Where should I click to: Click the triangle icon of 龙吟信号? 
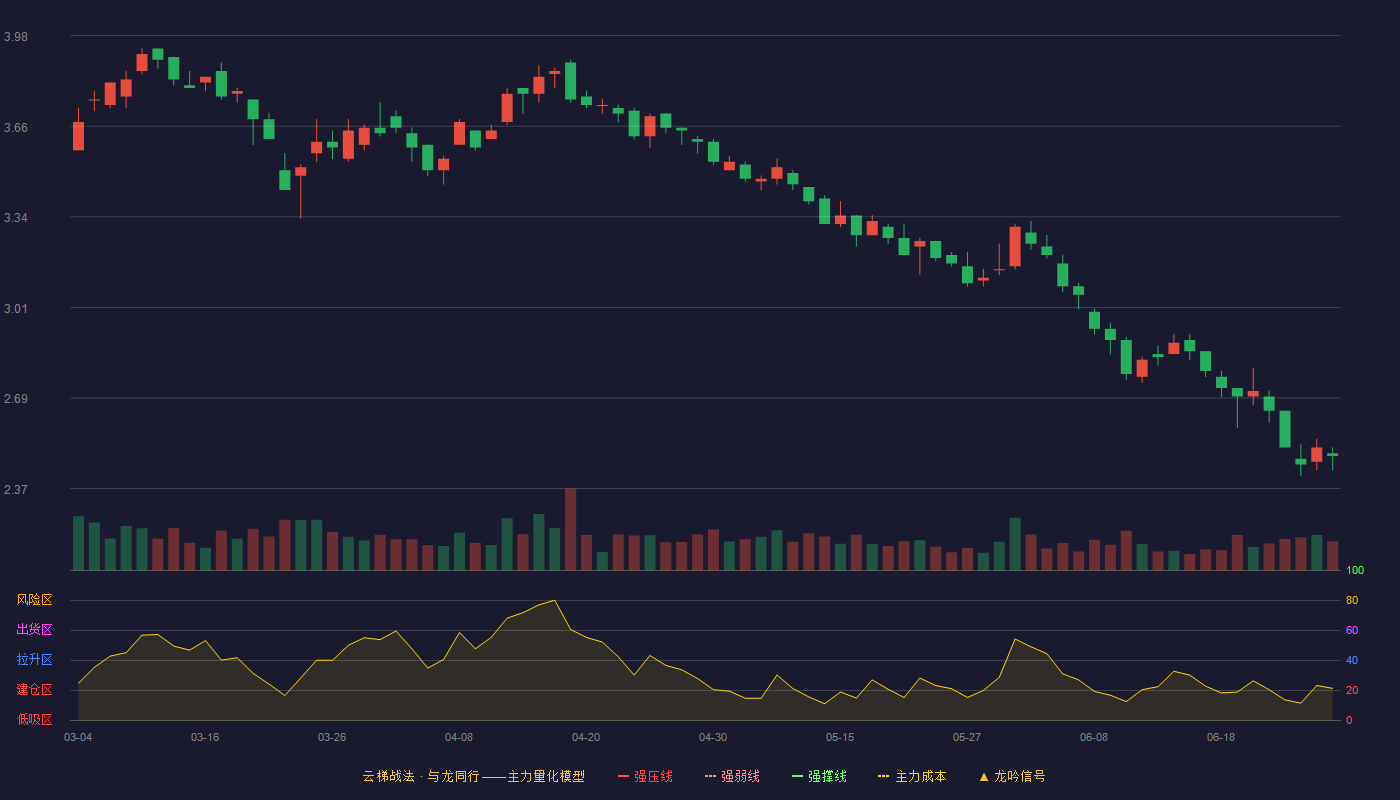pos(983,776)
